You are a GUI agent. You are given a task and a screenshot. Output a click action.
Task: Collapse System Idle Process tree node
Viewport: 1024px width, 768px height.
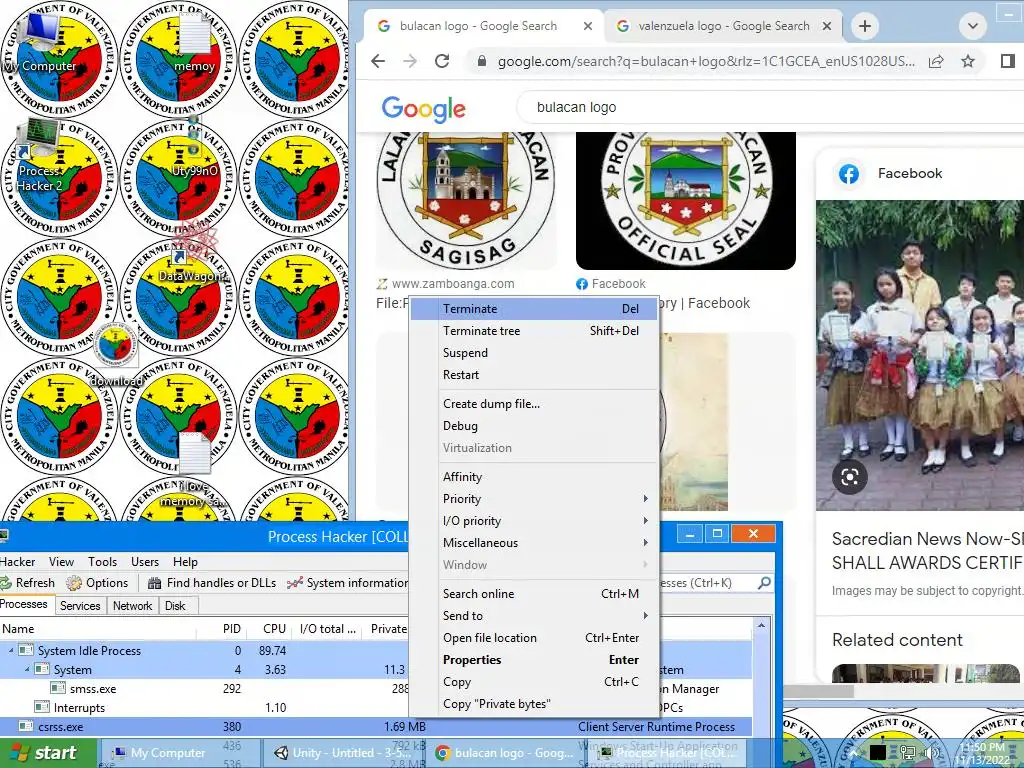click(x=11, y=650)
